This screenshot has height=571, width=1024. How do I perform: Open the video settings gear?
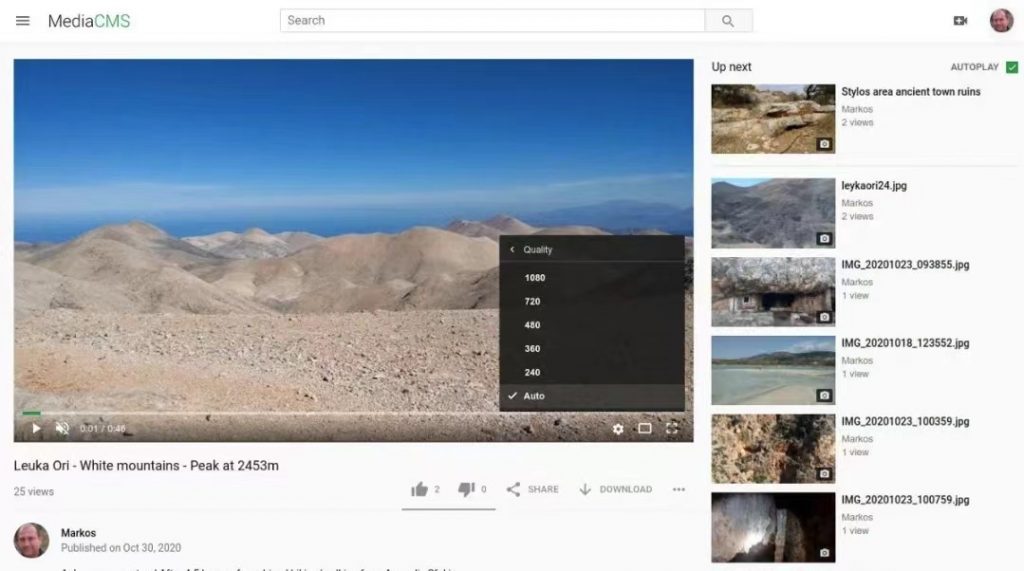point(618,429)
